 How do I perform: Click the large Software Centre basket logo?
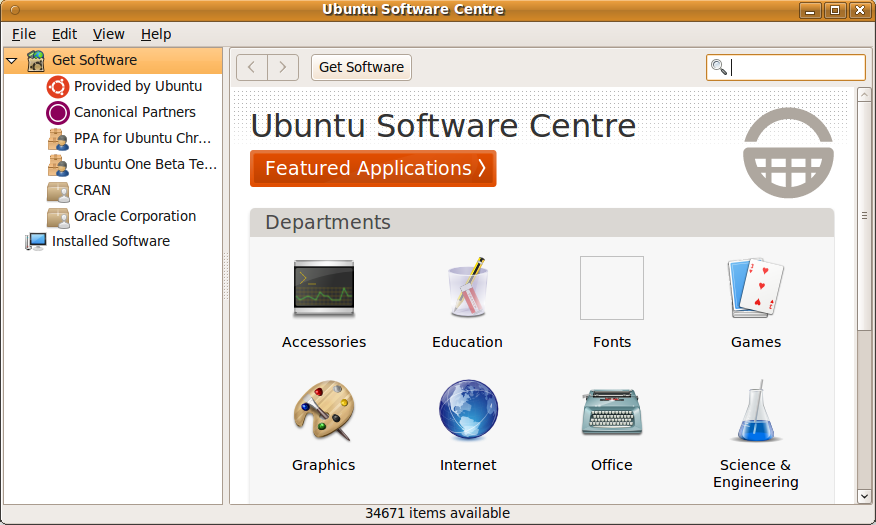coord(788,152)
